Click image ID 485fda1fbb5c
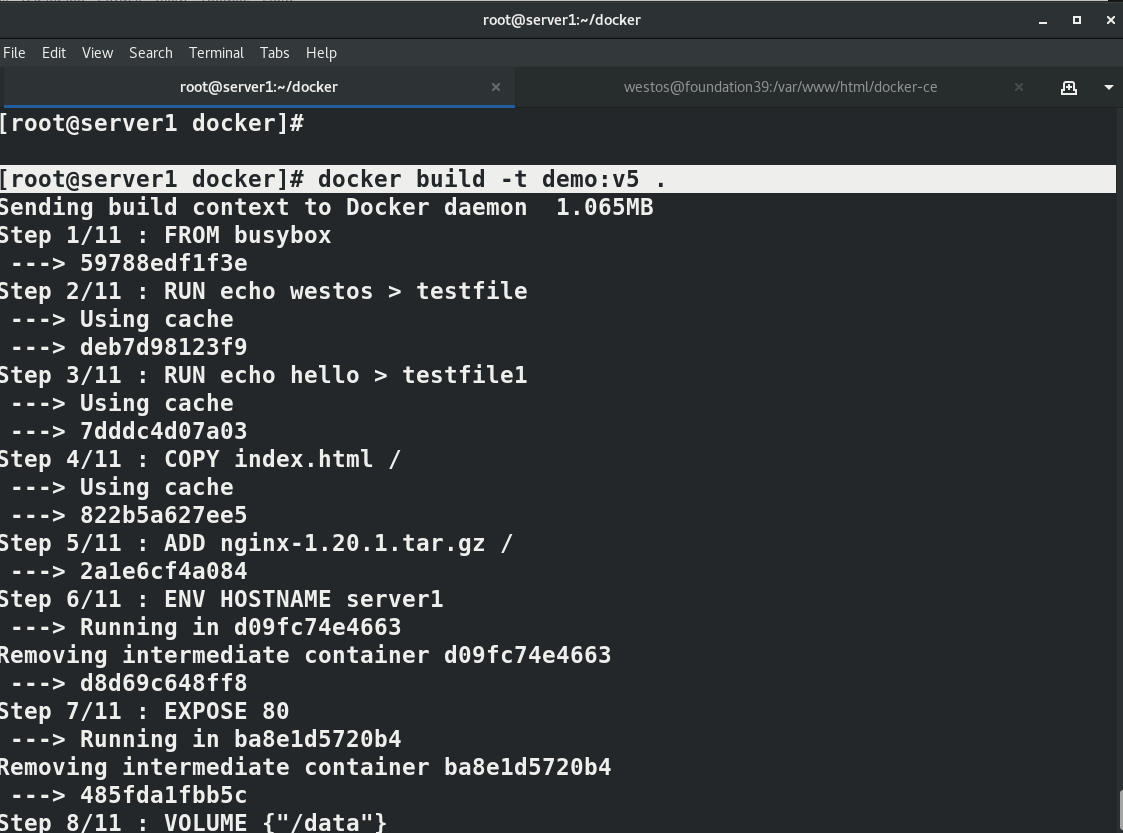 (163, 794)
